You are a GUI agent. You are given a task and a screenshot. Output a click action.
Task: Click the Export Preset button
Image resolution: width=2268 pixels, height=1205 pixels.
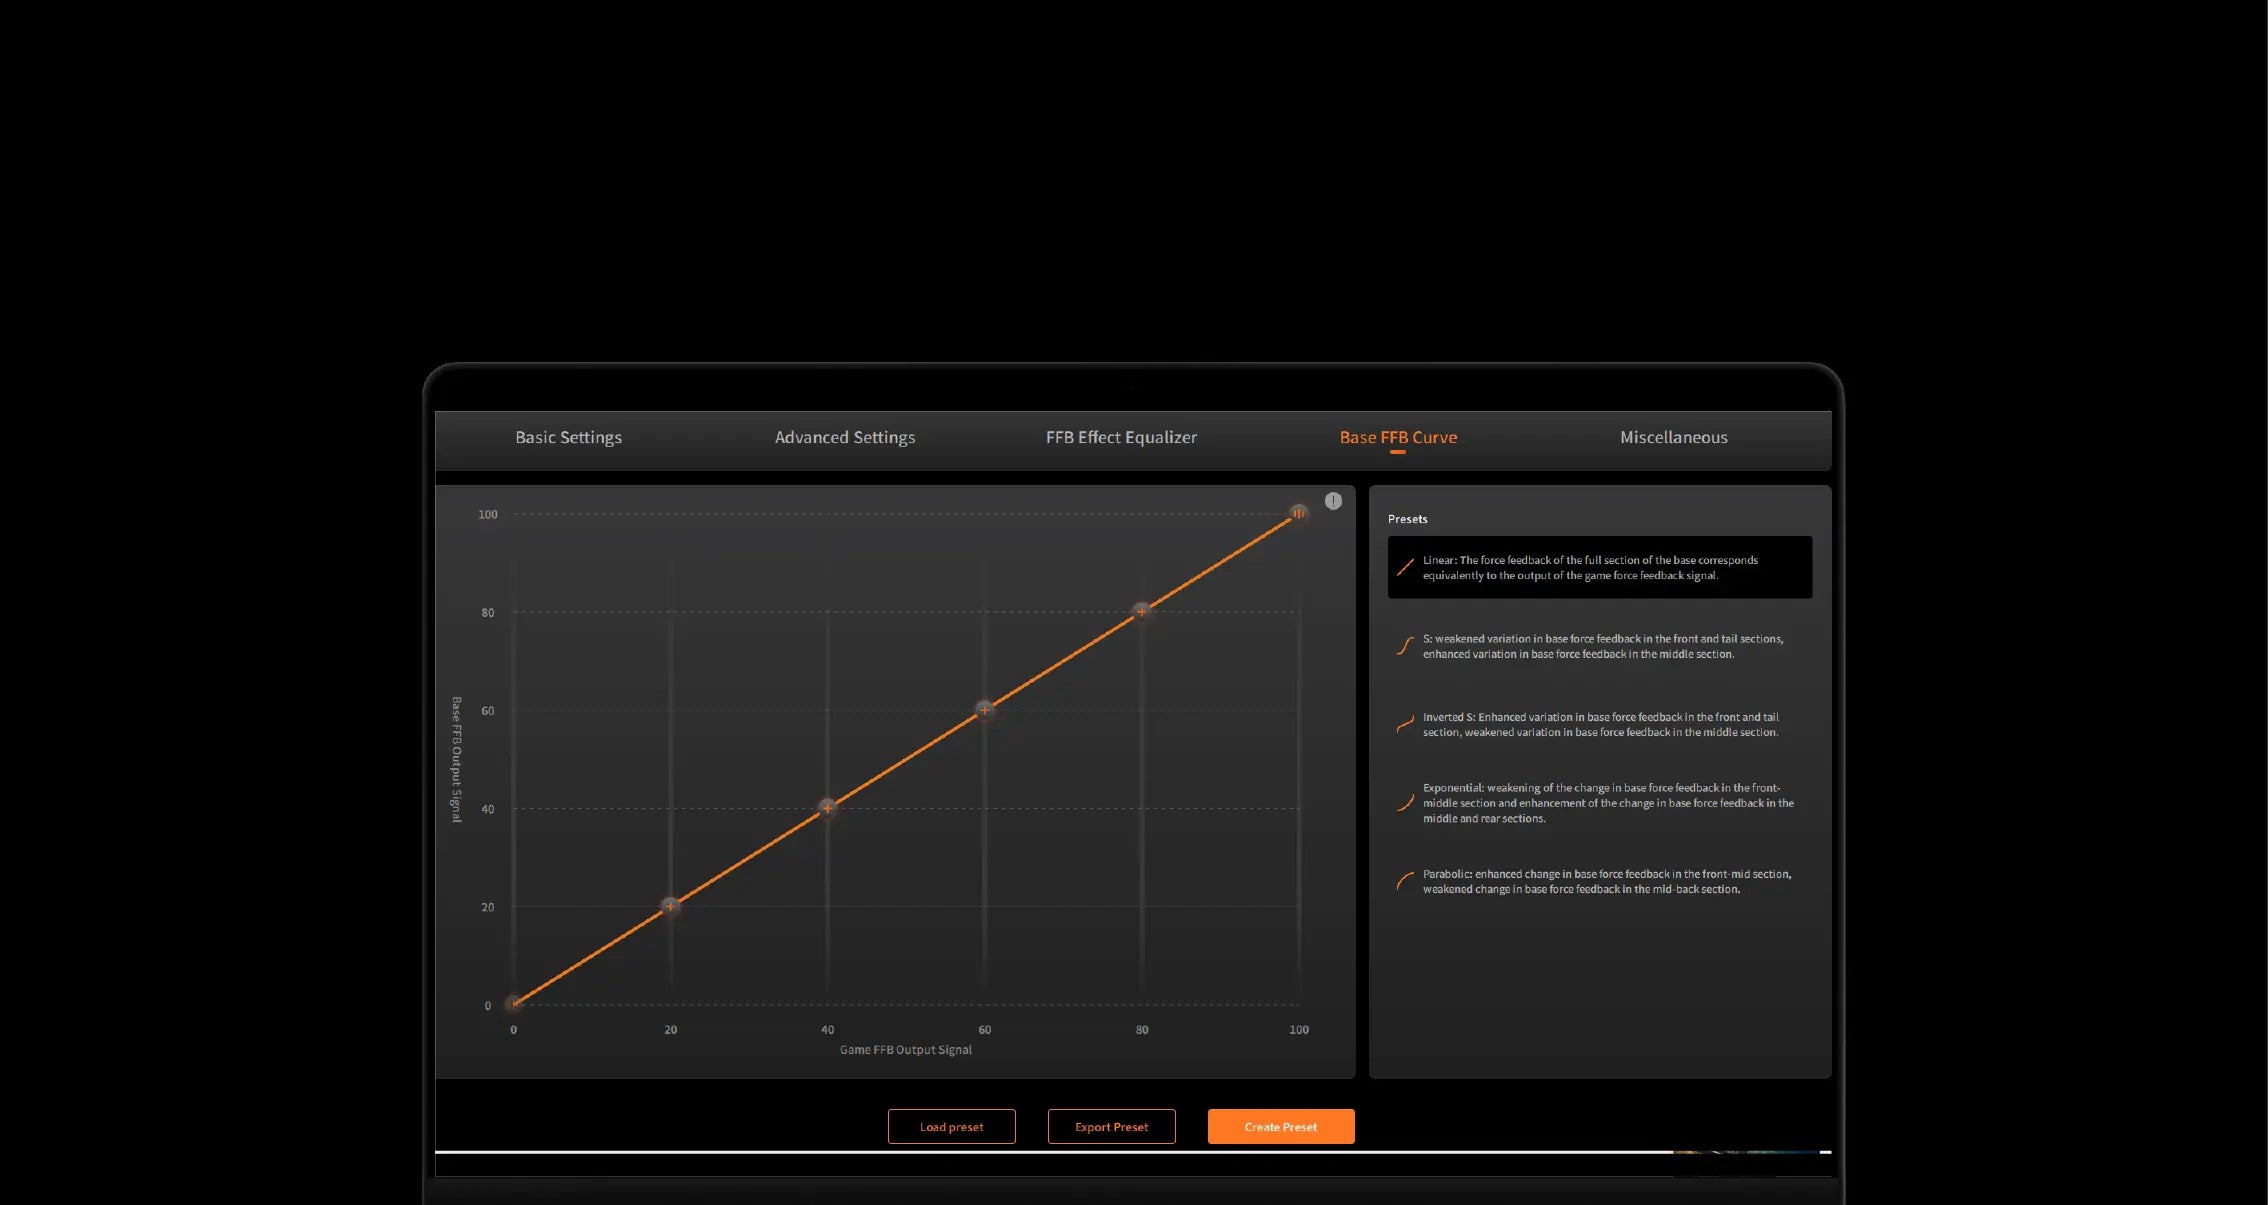1111,1126
